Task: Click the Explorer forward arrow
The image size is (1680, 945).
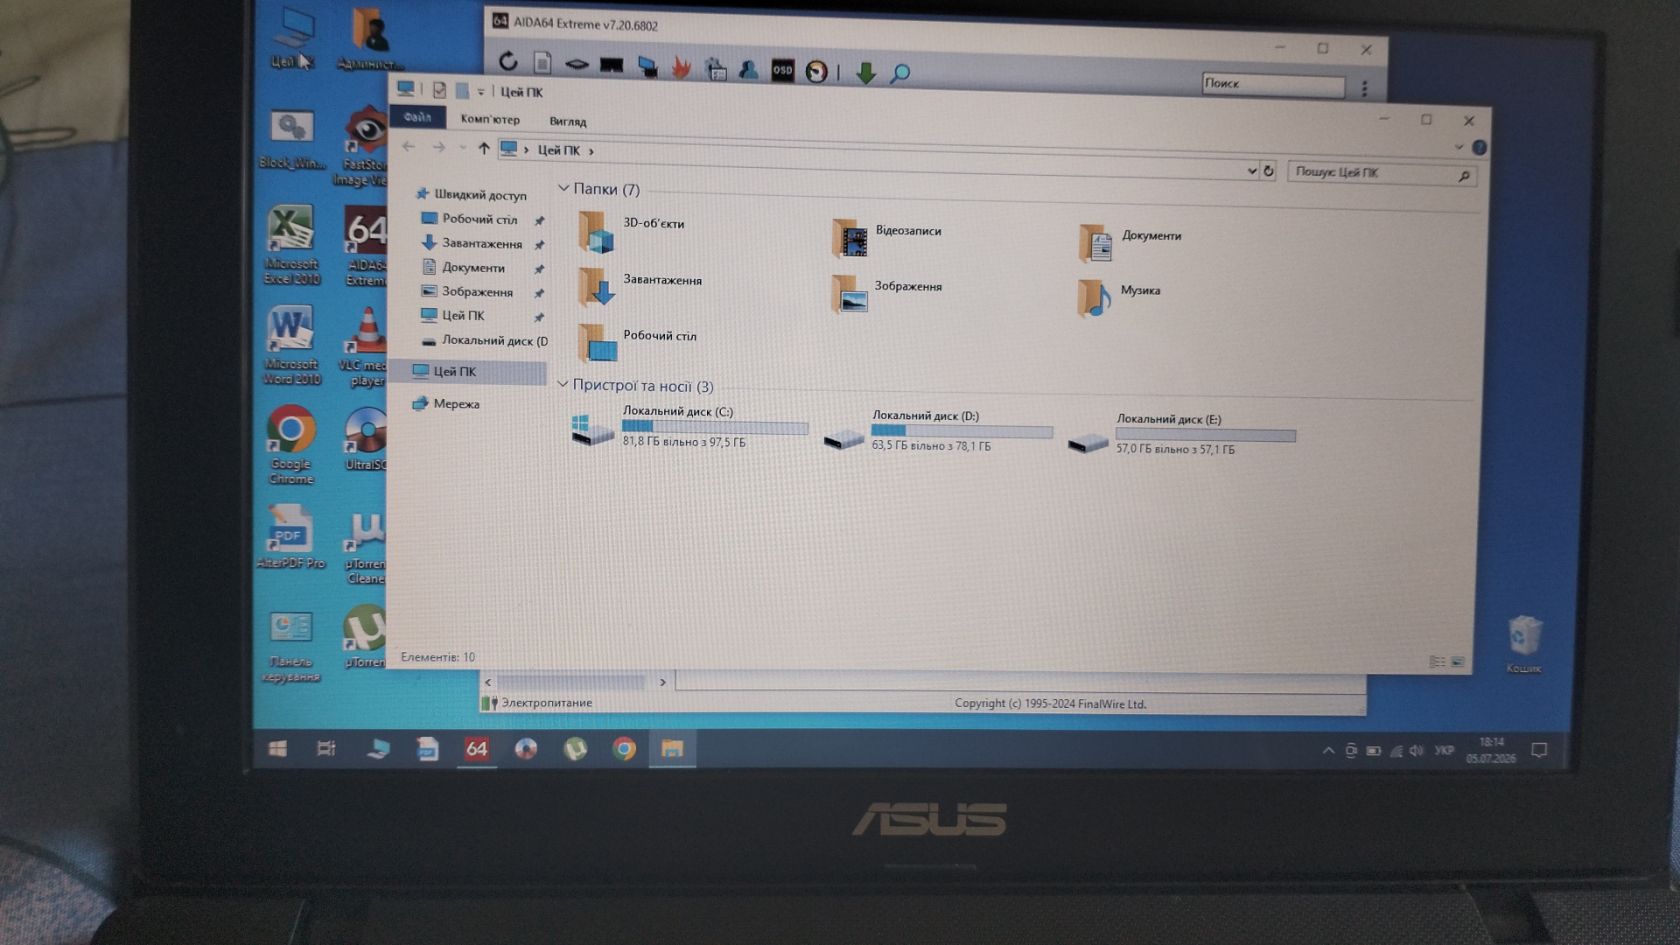Action: click(438, 147)
